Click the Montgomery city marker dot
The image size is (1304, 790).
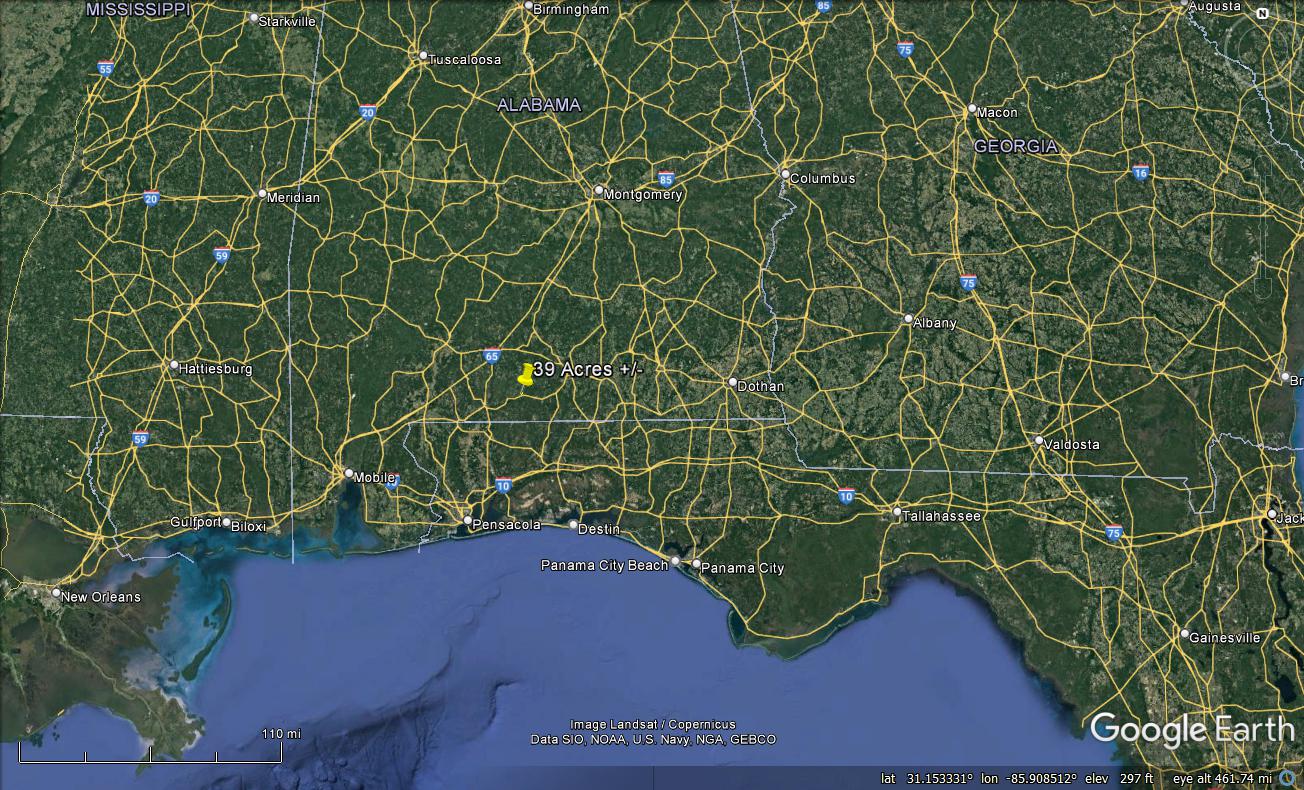coord(599,191)
